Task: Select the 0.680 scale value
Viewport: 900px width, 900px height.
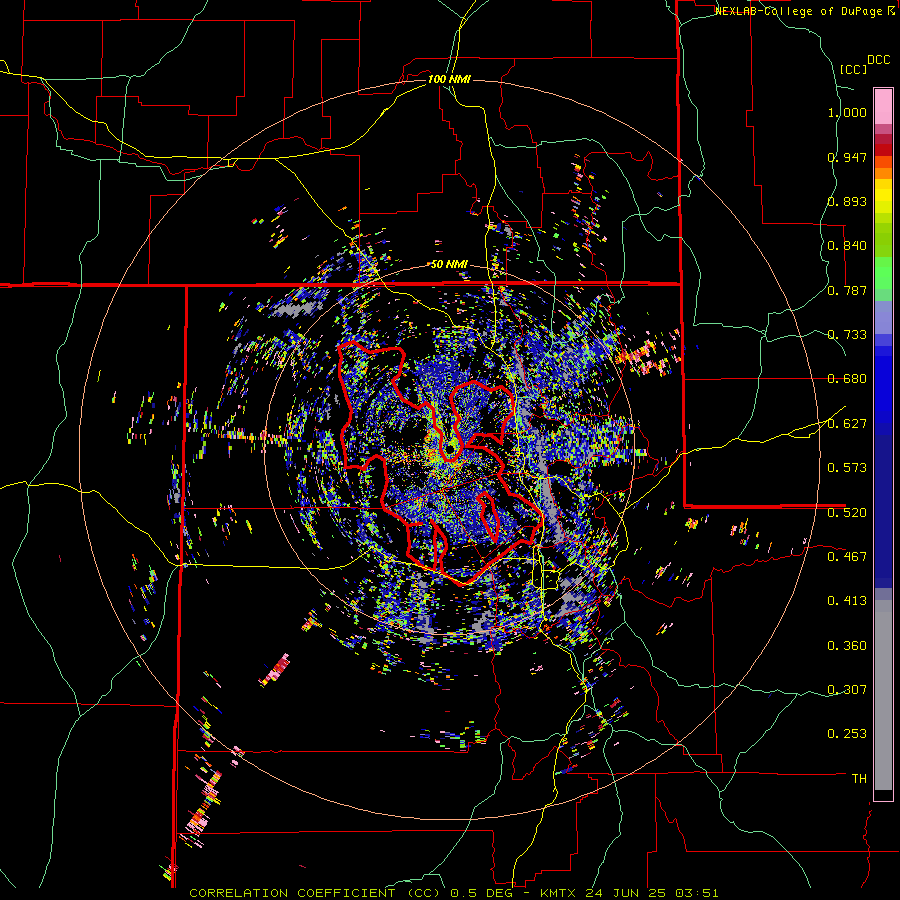Action: coord(847,379)
